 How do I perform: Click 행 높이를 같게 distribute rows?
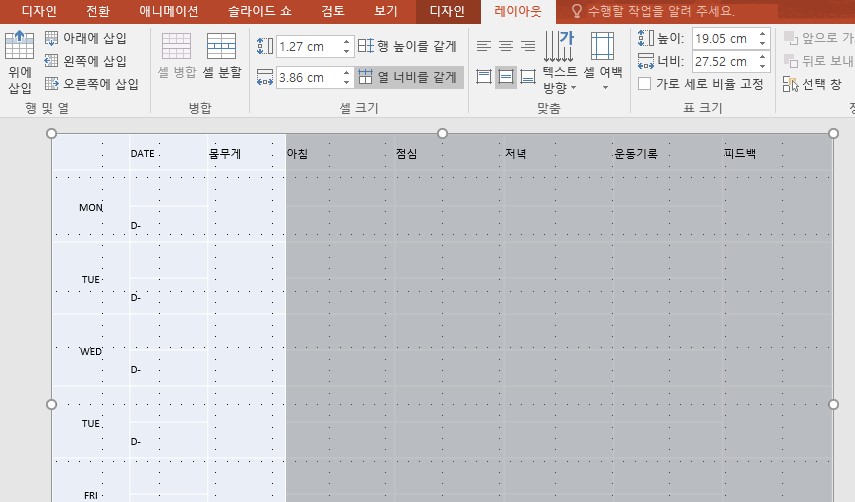[x=407, y=46]
